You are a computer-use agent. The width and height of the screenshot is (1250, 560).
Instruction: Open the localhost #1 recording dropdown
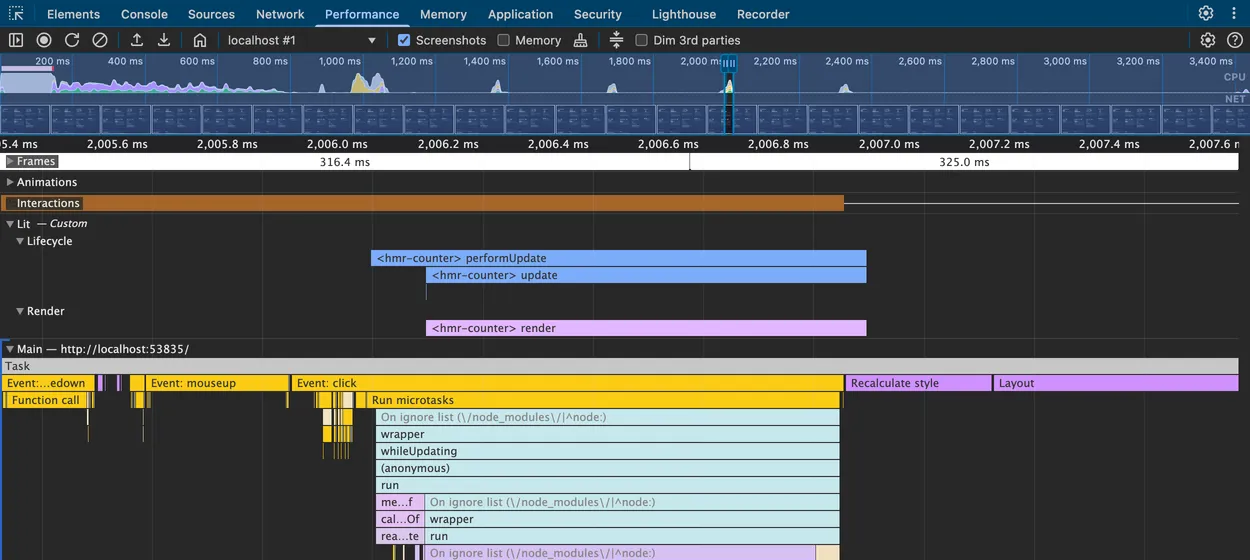[301, 40]
